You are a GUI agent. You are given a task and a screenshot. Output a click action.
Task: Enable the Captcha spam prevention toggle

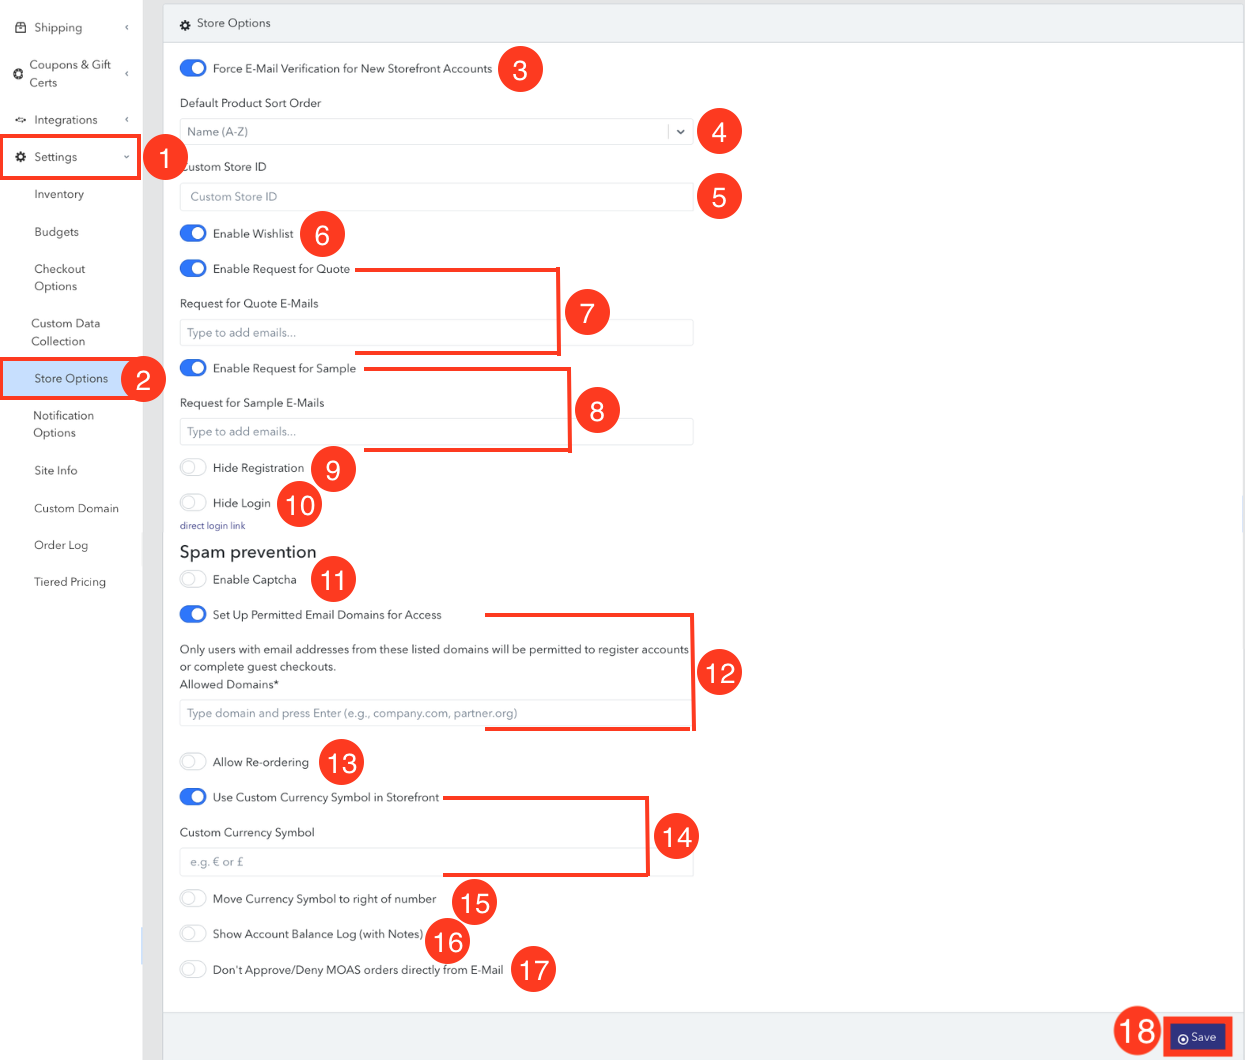pyautogui.click(x=193, y=579)
